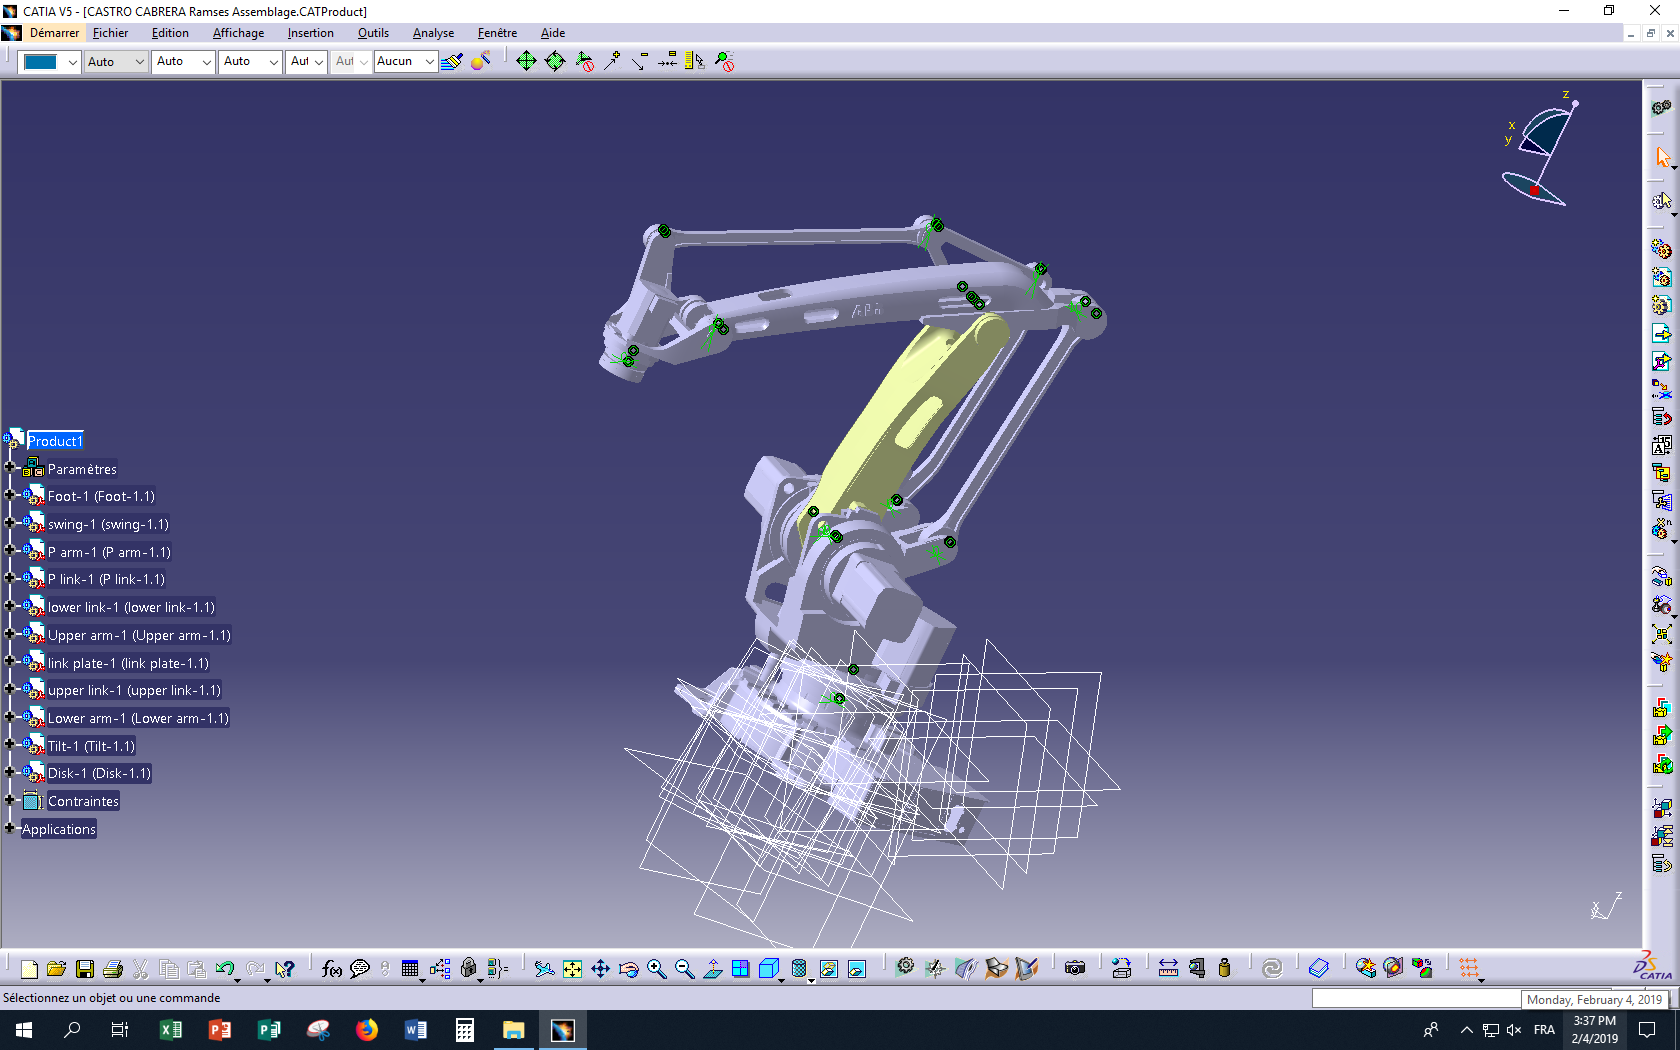Open the Affichage menu
Image resolution: width=1680 pixels, height=1050 pixels.
pyautogui.click(x=238, y=33)
